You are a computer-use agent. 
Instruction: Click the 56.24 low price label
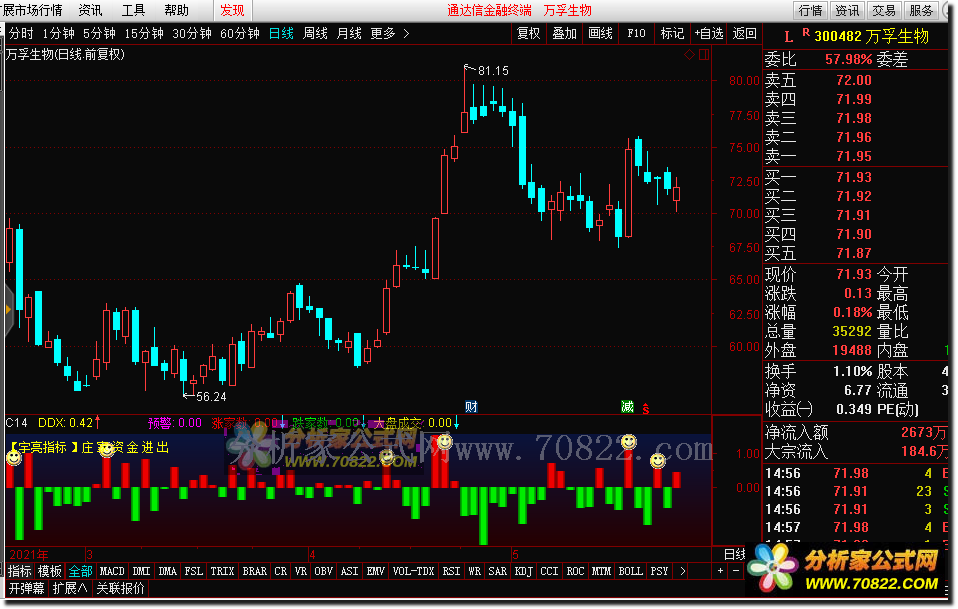pos(211,397)
